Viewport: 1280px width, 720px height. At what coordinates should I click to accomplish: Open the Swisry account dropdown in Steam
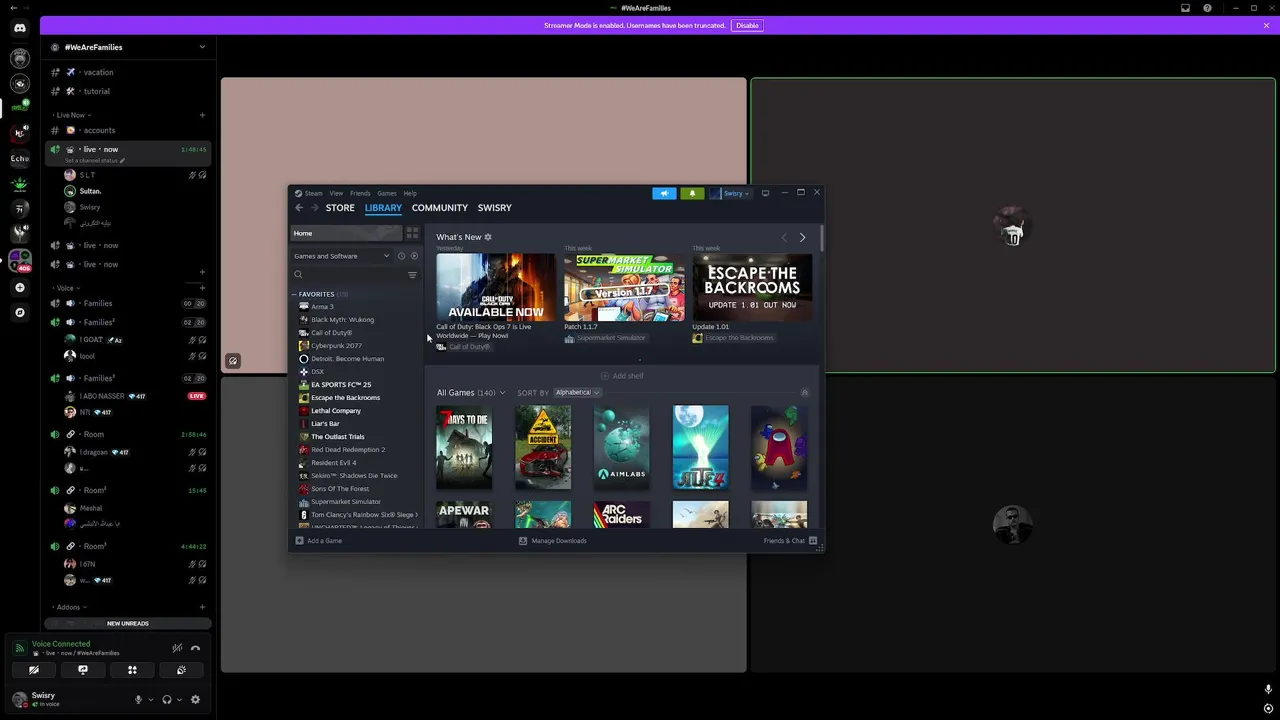[x=730, y=193]
